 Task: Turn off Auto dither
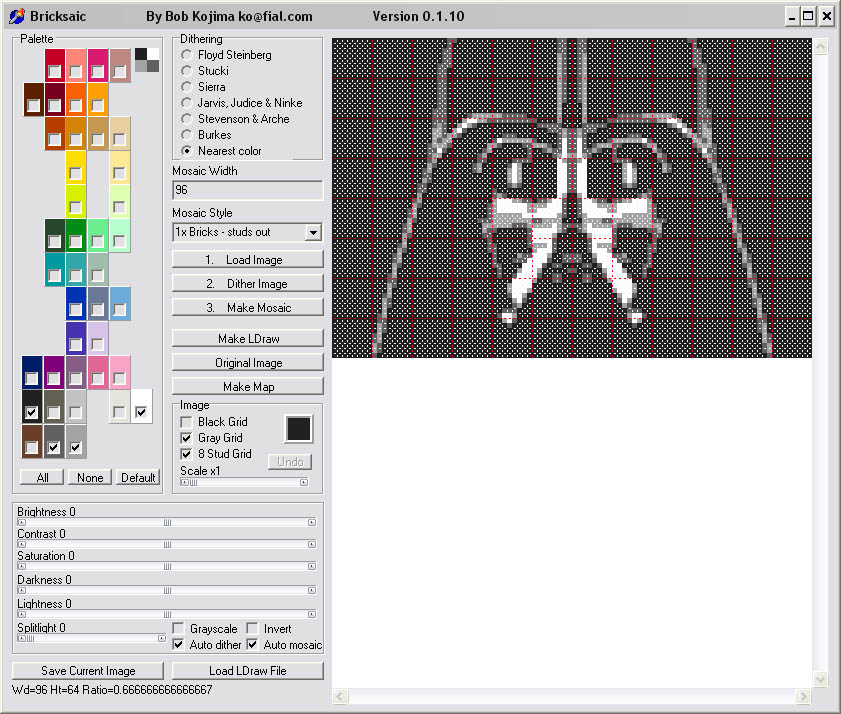pyautogui.click(x=178, y=645)
